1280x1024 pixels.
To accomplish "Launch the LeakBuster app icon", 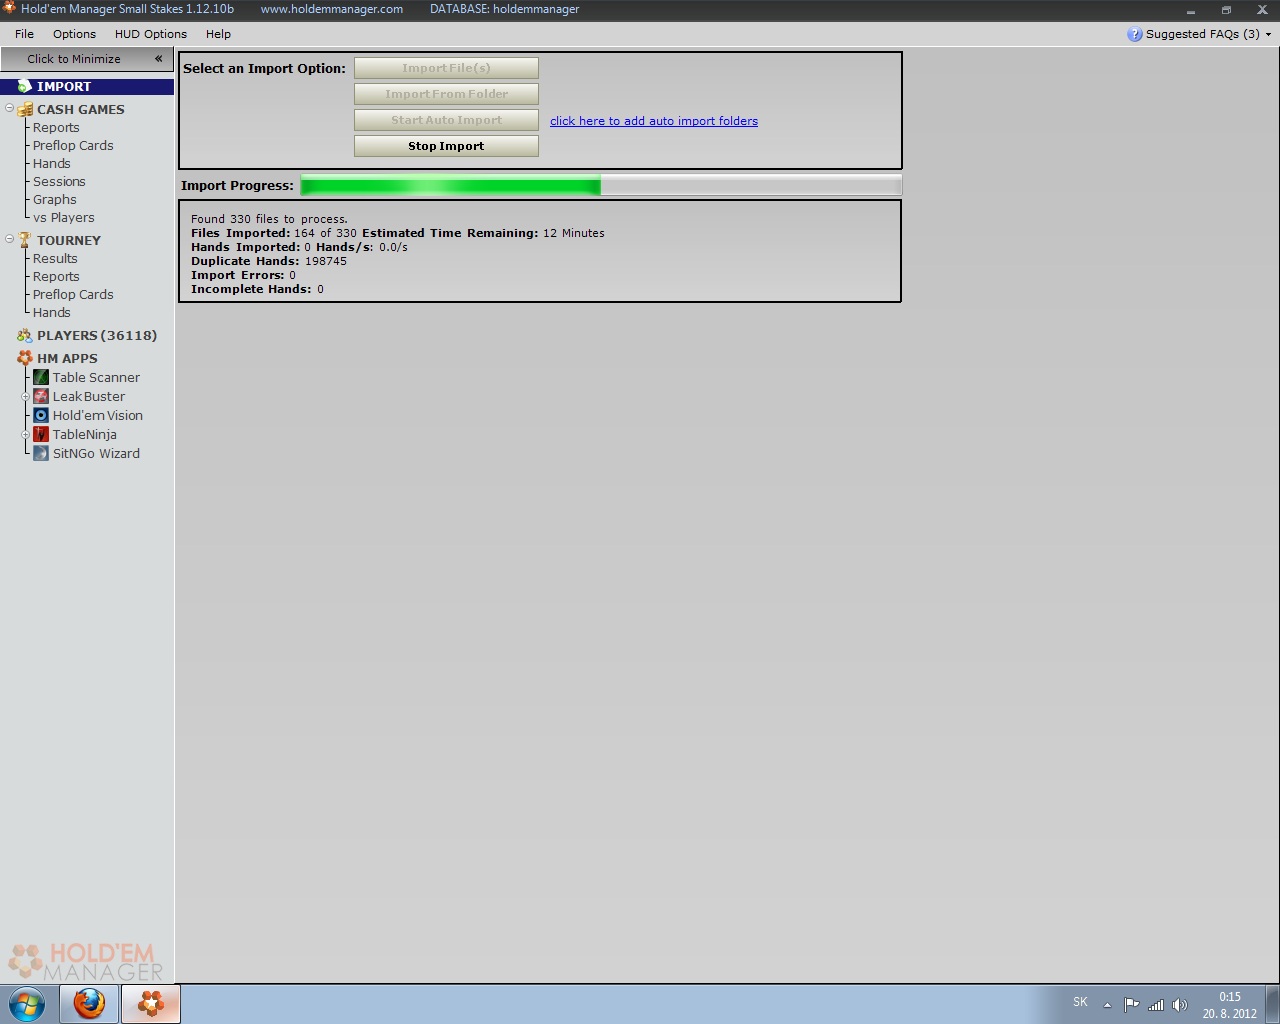I will pyautogui.click(x=41, y=396).
